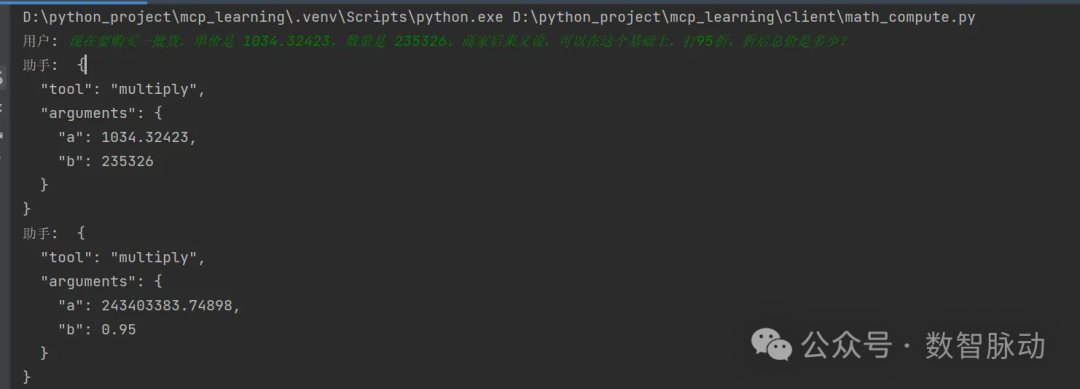Open the math_compute.py script path

(x=744, y=17)
